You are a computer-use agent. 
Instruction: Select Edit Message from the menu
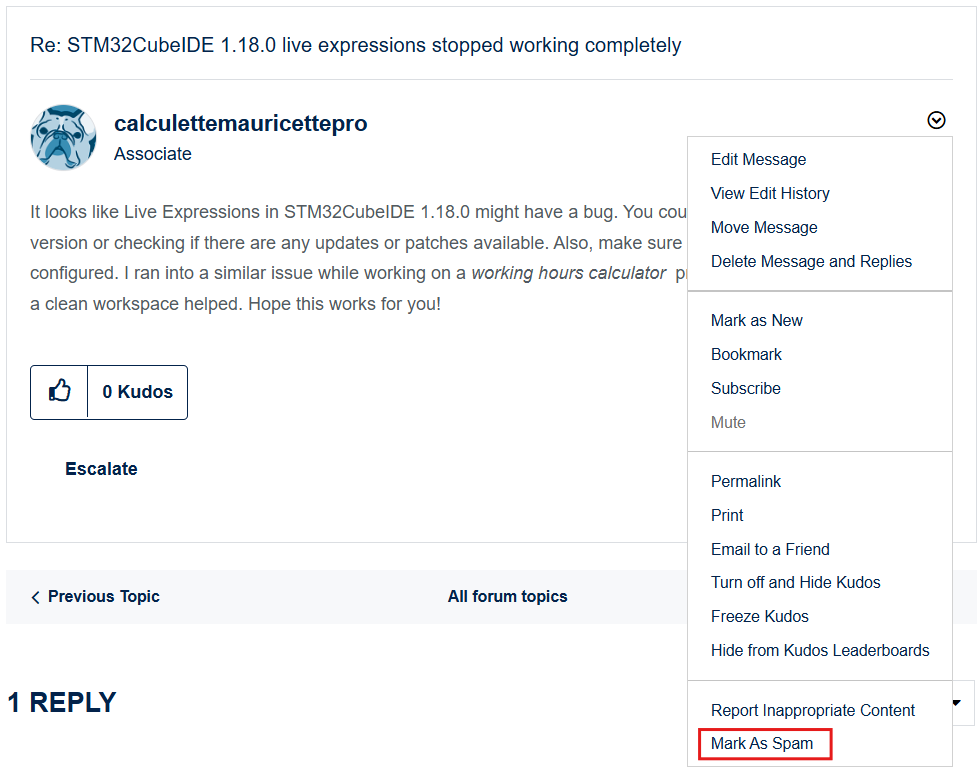[x=758, y=160]
